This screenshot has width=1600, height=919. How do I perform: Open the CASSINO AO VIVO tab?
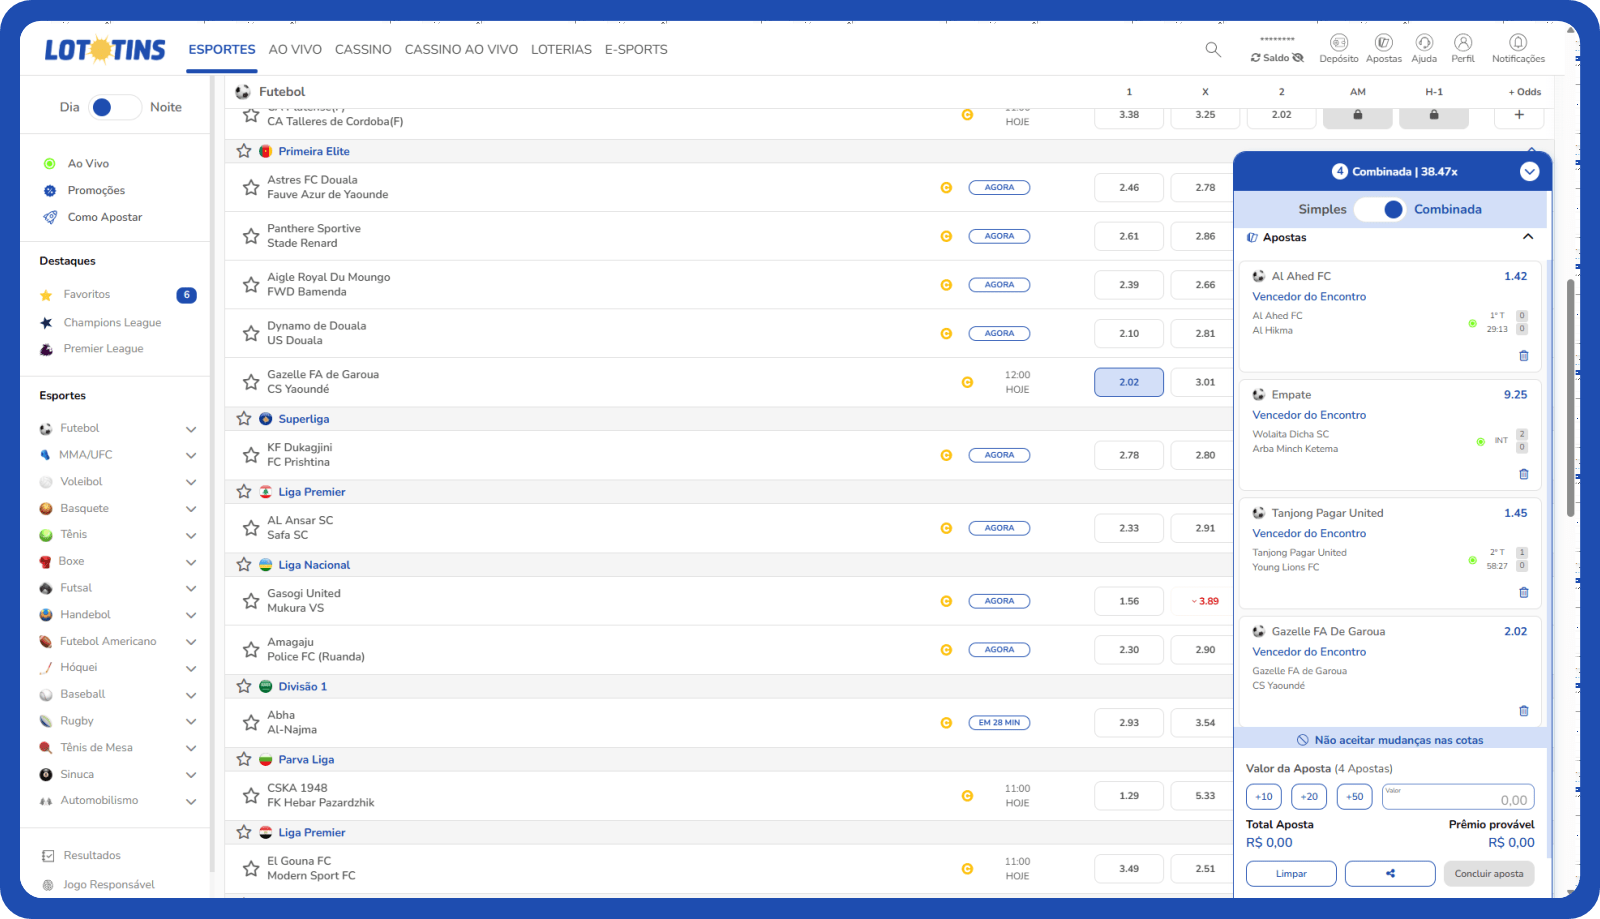461,49
